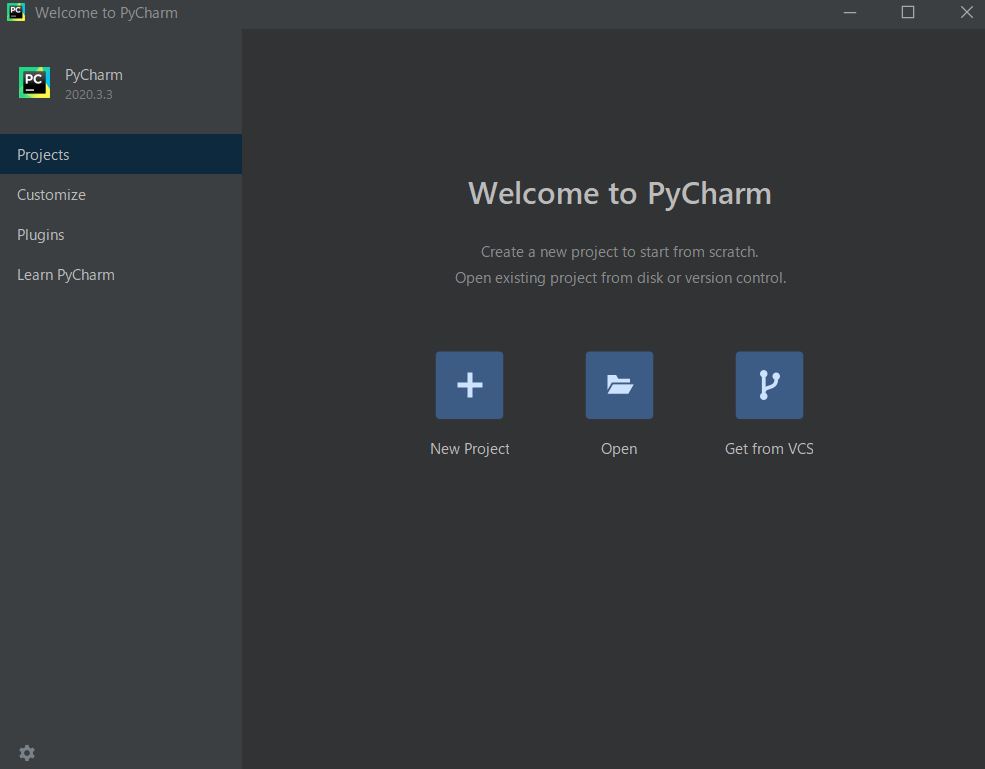Switch to the Customize tab
Image resolution: width=985 pixels, height=769 pixels.
[x=121, y=195]
